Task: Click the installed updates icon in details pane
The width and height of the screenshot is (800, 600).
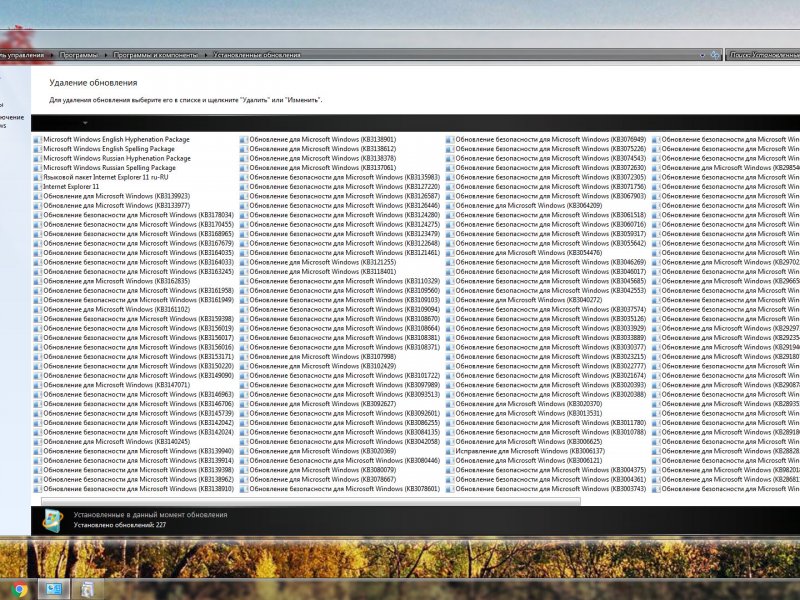Action: [53, 520]
